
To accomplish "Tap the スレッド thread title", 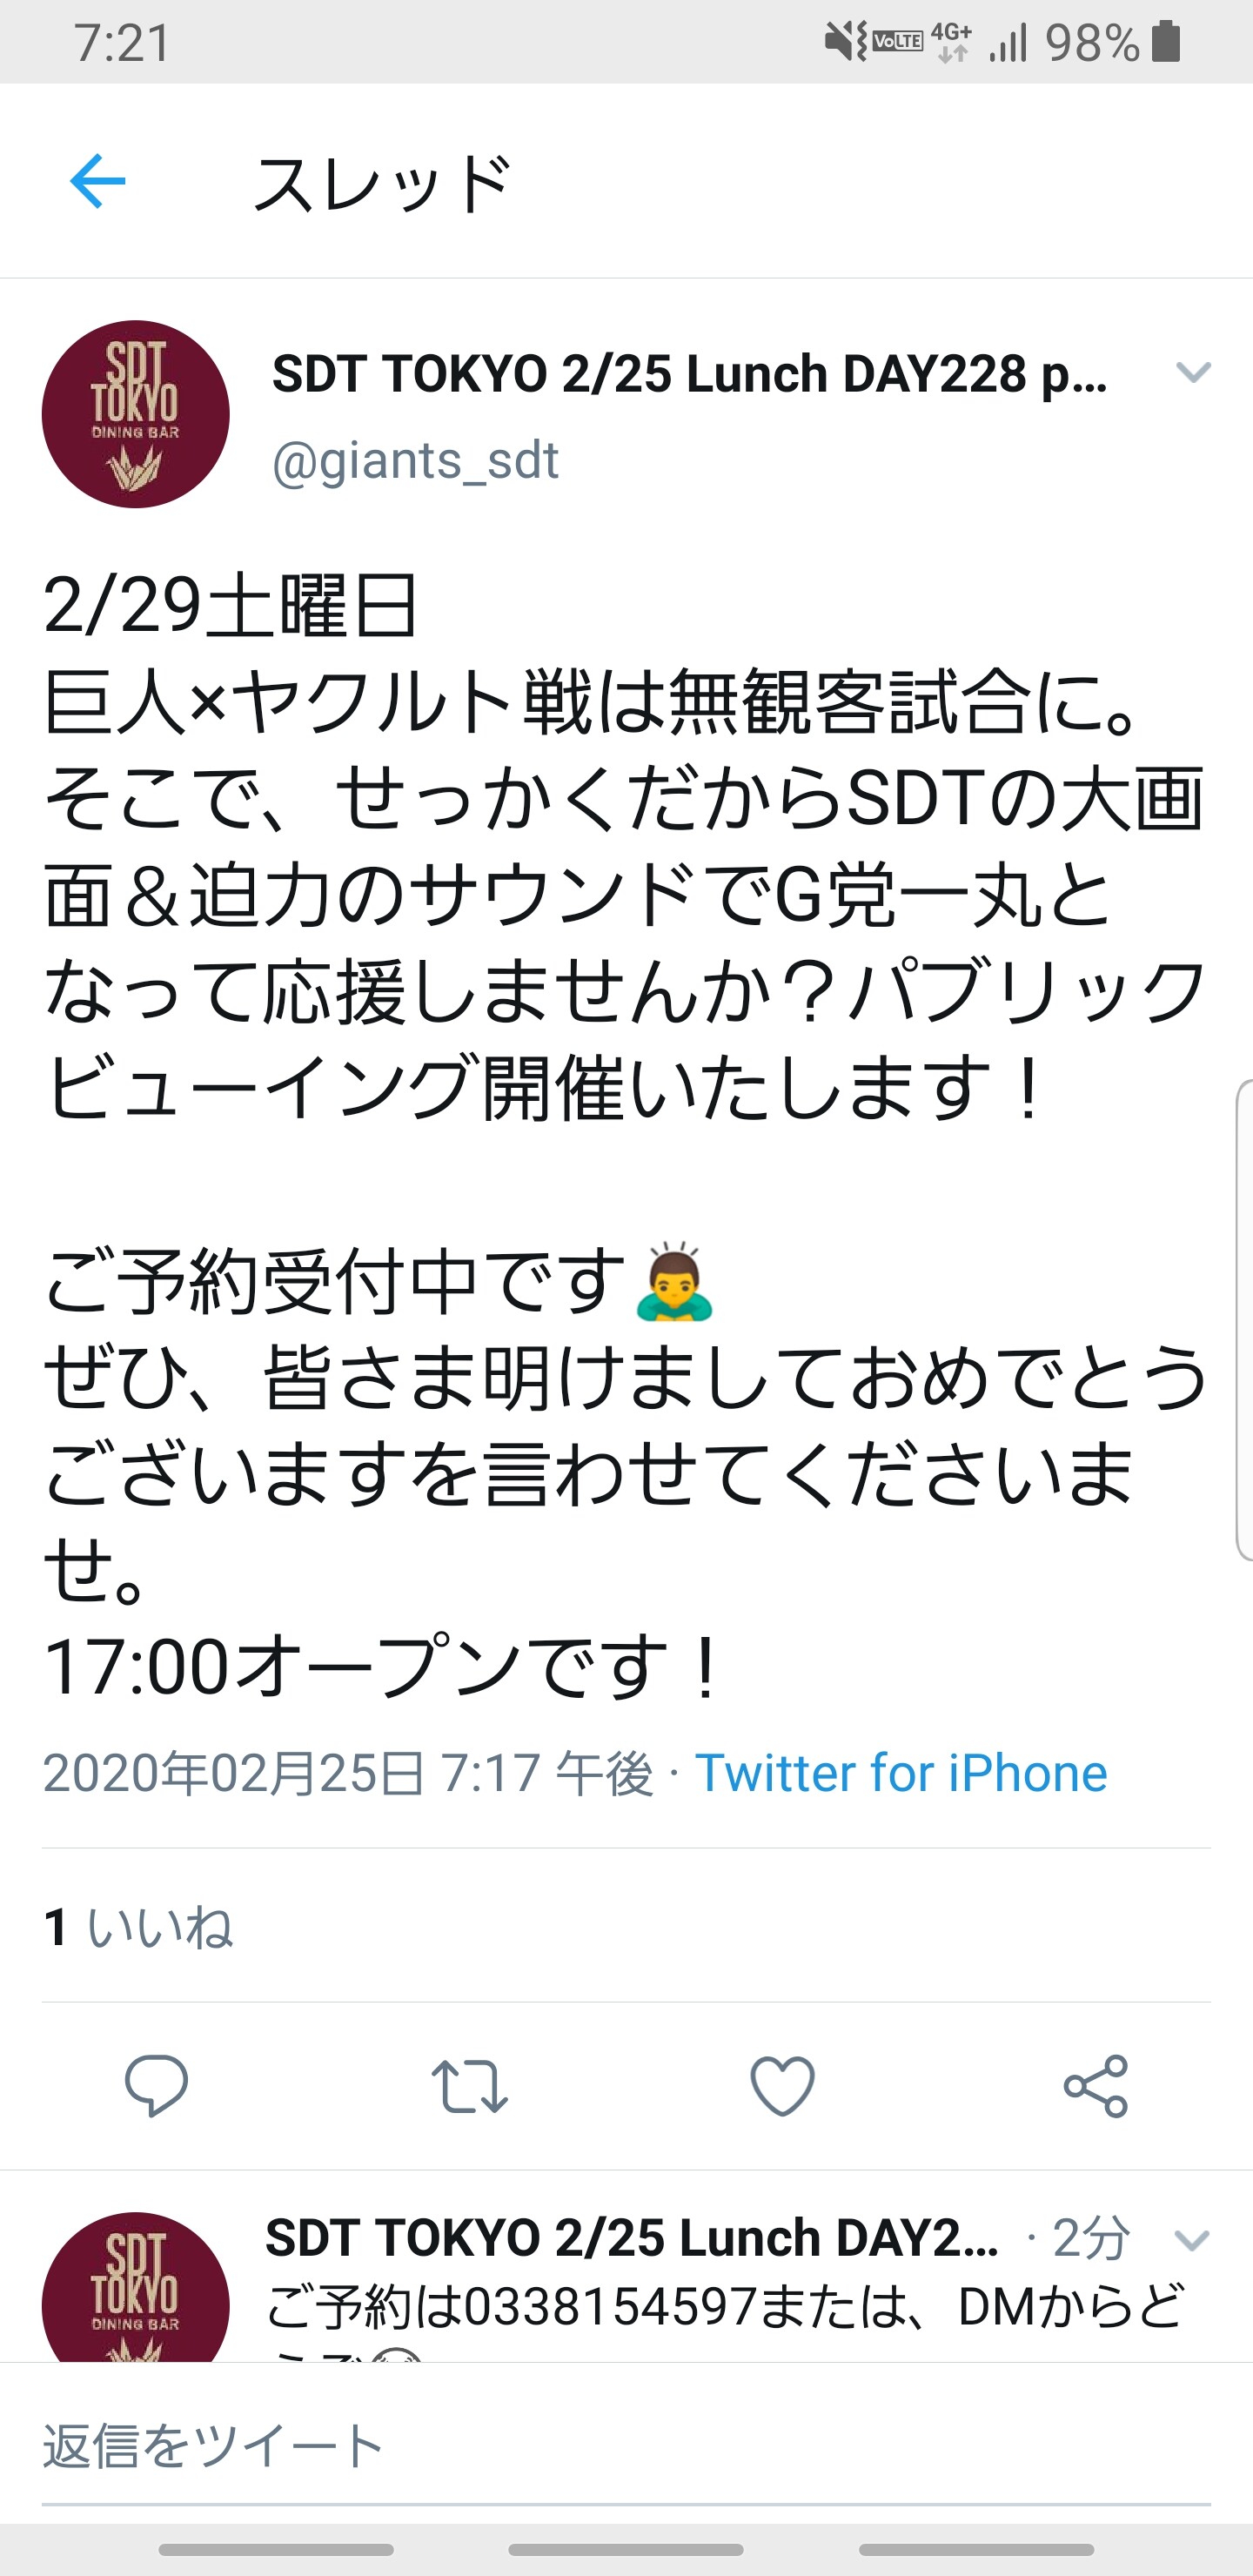I will pyautogui.click(x=382, y=184).
